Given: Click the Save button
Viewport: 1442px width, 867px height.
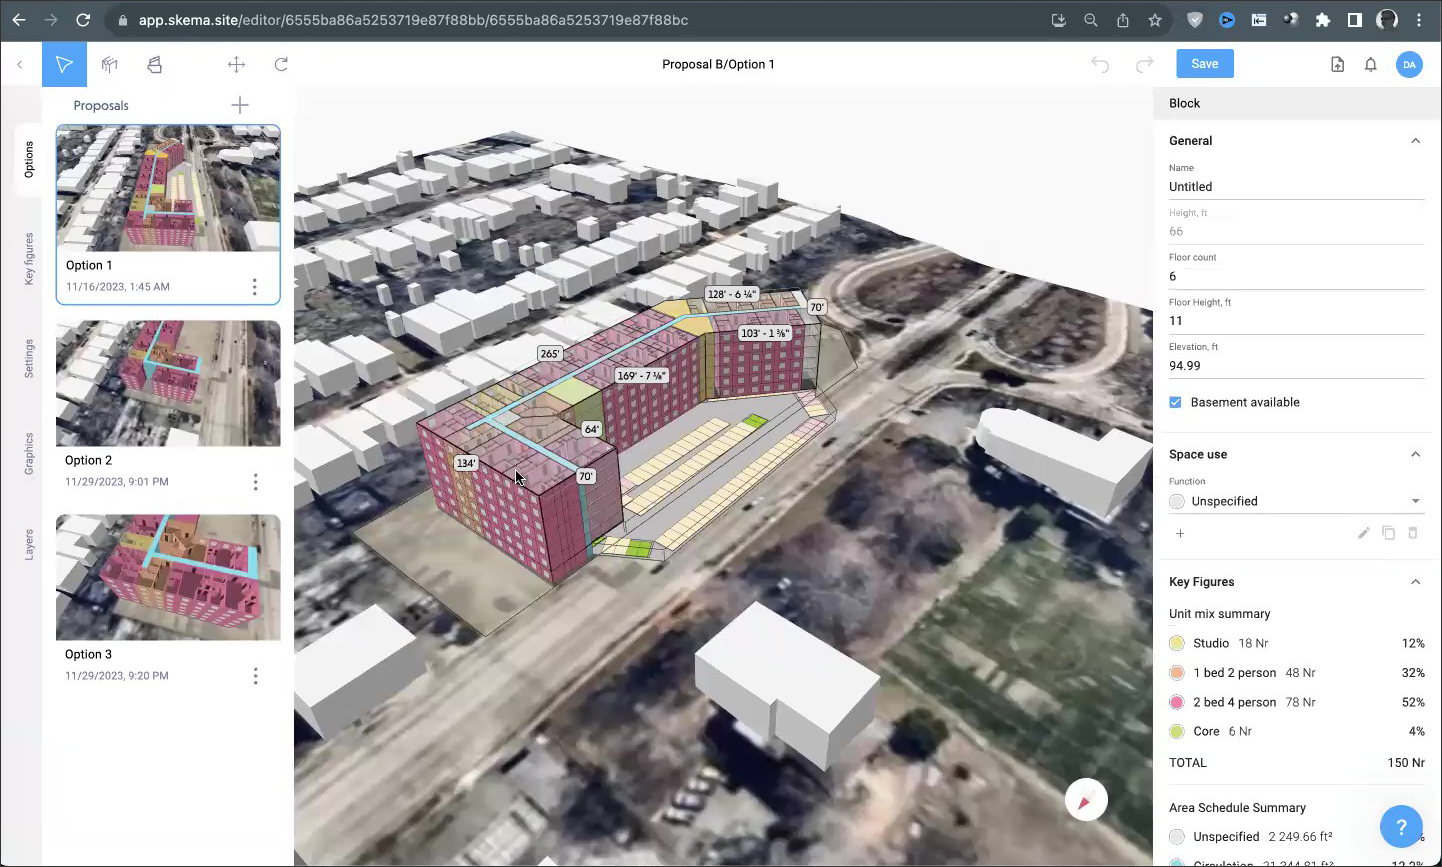Looking at the screenshot, I should 1204,64.
